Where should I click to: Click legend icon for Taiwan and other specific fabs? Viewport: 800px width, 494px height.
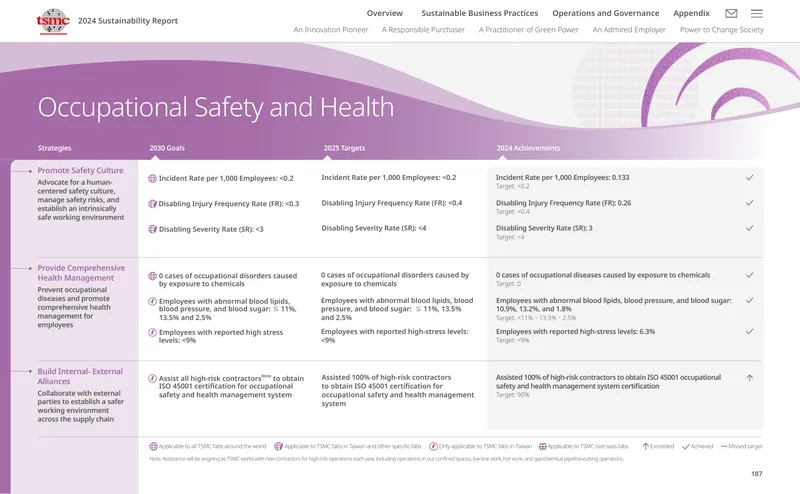pos(278,447)
